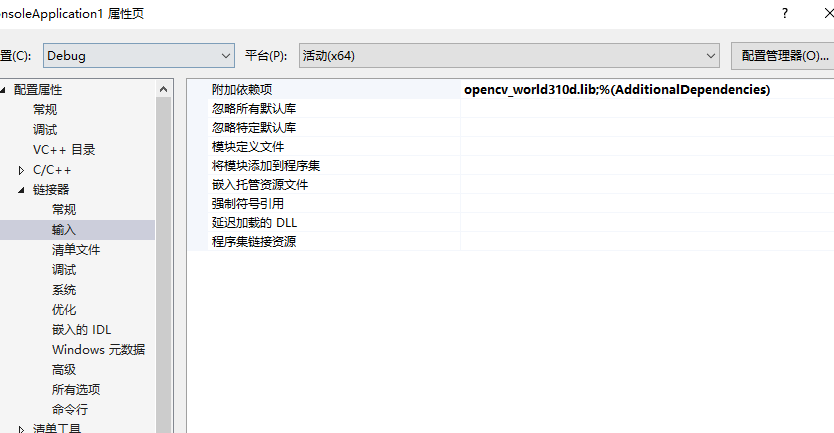Select 调试 under 配置属性

45,130
